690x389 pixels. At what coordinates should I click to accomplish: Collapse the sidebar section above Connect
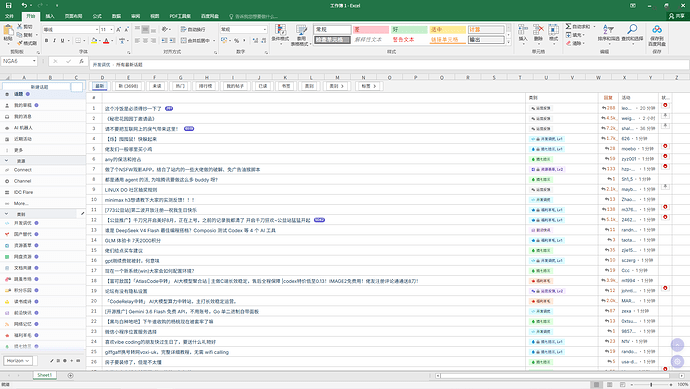[6, 161]
